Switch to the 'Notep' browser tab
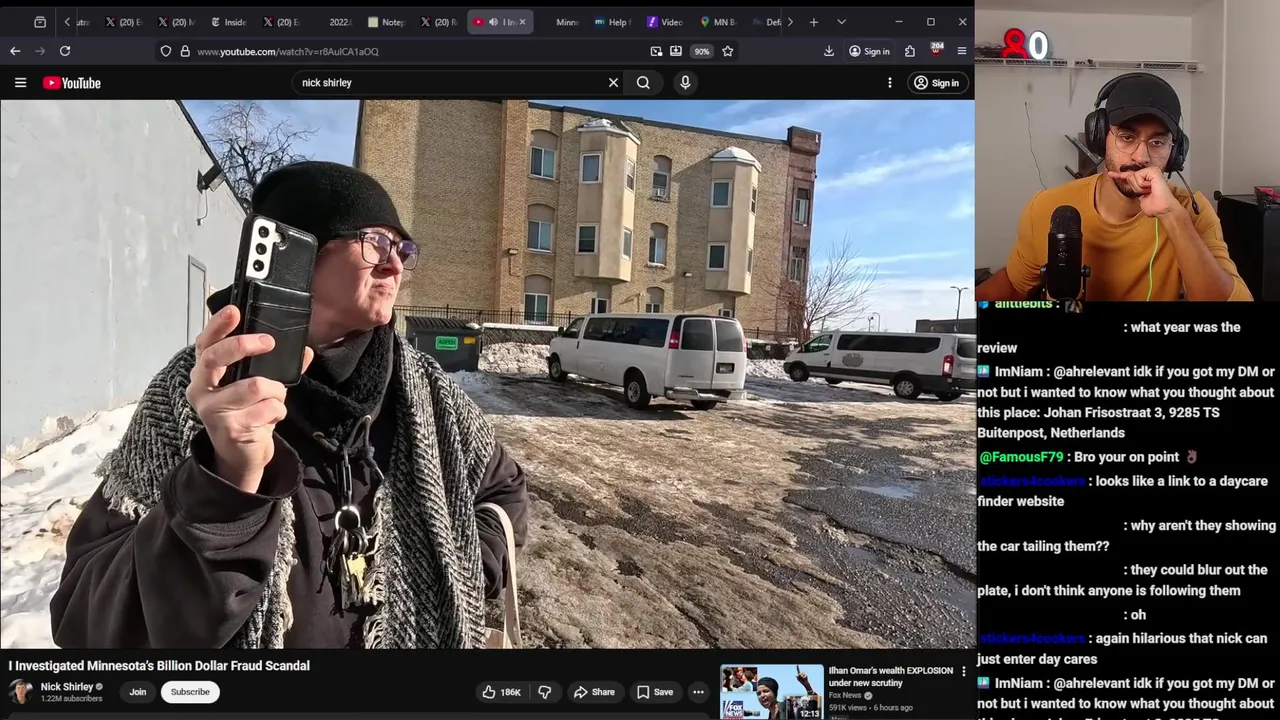 [x=386, y=22]
